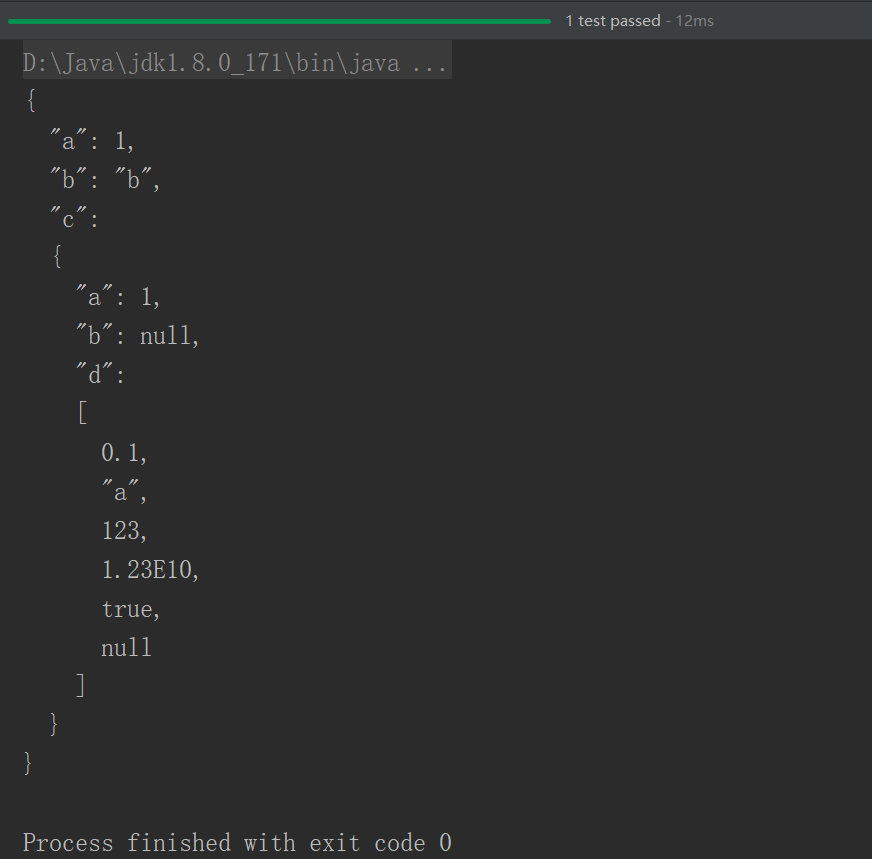Click the top-level "a": 1, line
This screenshot has height=859, width=872.
[x=92, y=141]
